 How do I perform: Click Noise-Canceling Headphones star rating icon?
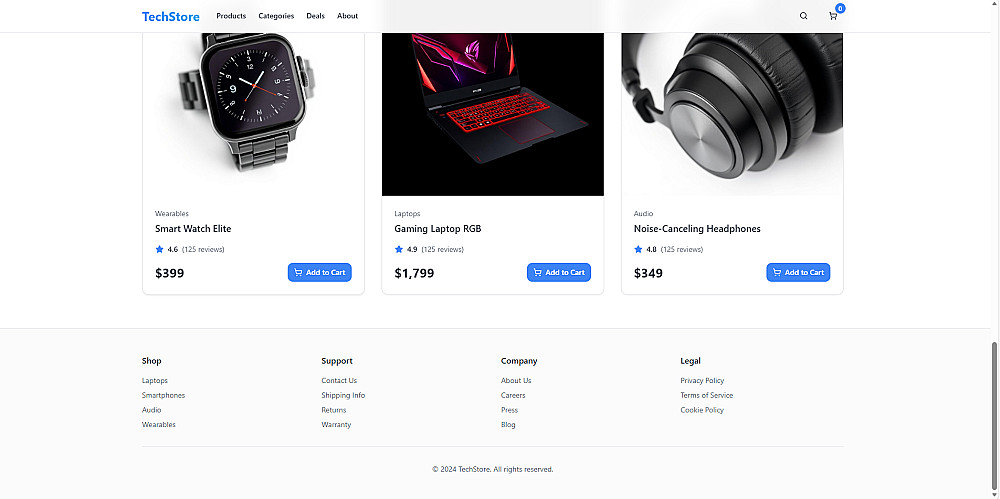click(638, 250)
